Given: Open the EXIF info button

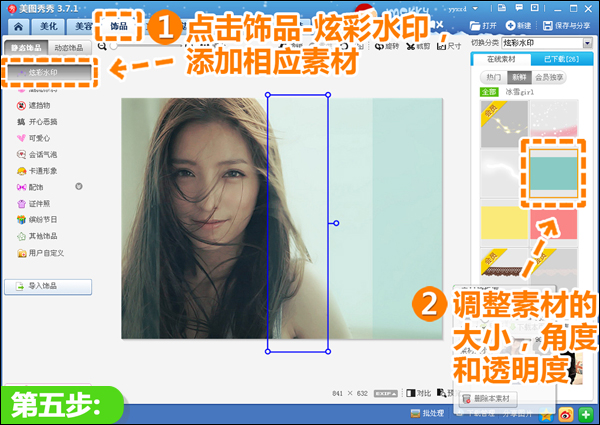Looking at the screenshot, I should 385,393.
